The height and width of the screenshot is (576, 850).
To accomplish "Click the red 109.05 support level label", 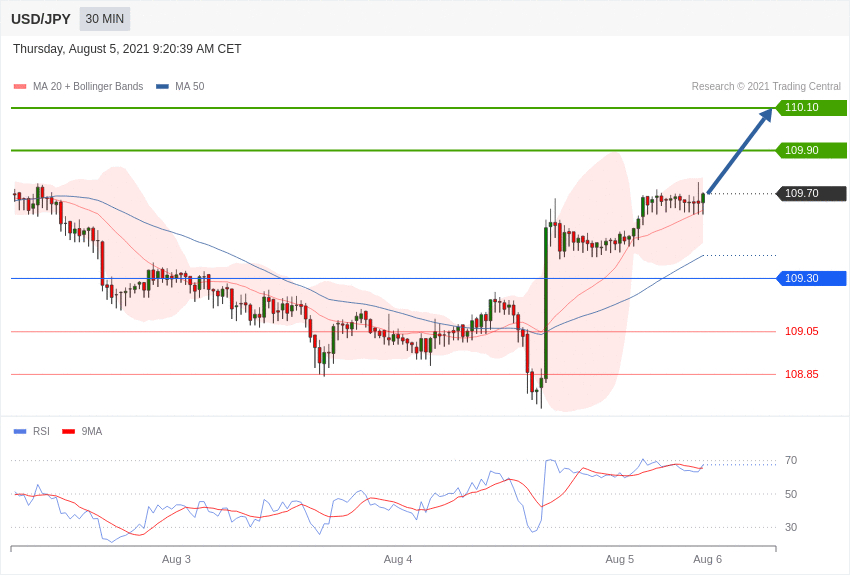I will pos(802,331).
